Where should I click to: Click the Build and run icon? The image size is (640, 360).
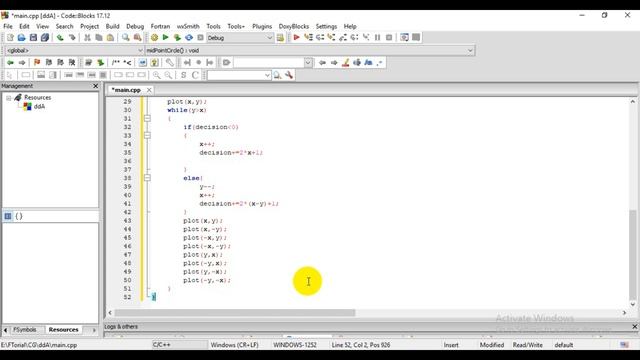click(177, 38)
